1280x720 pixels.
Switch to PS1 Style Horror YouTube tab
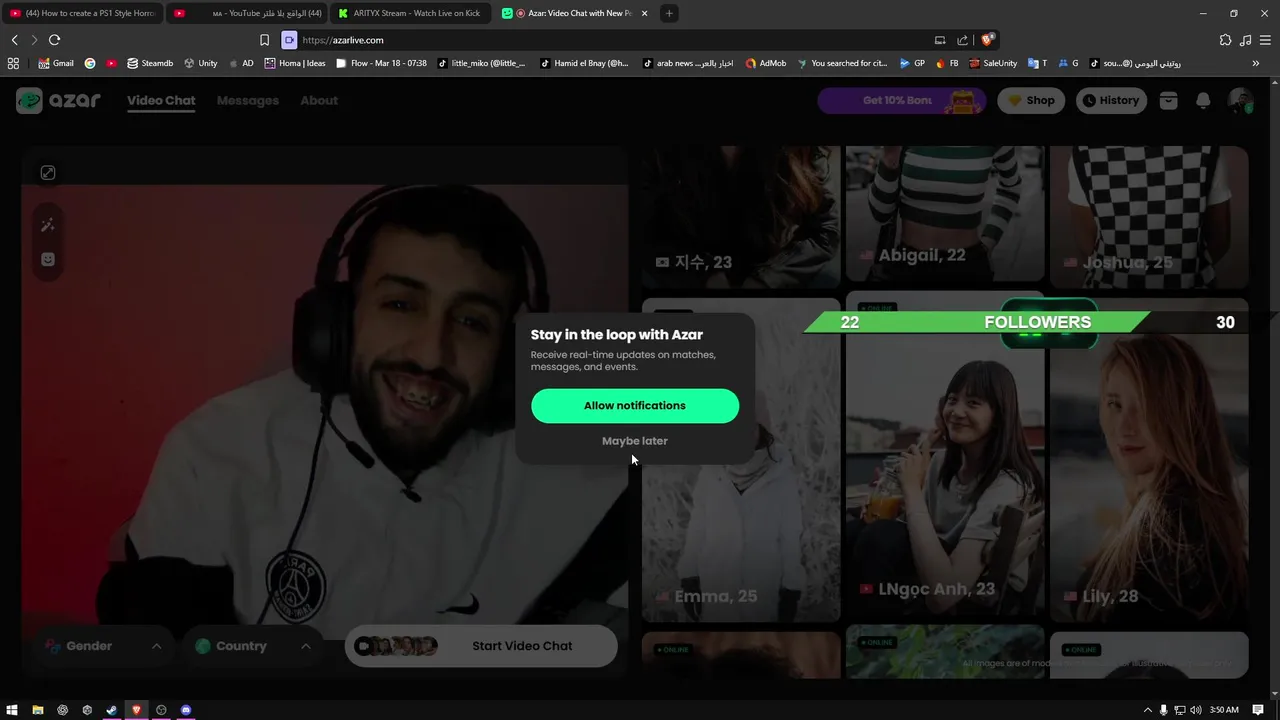[x=84, y=13]
